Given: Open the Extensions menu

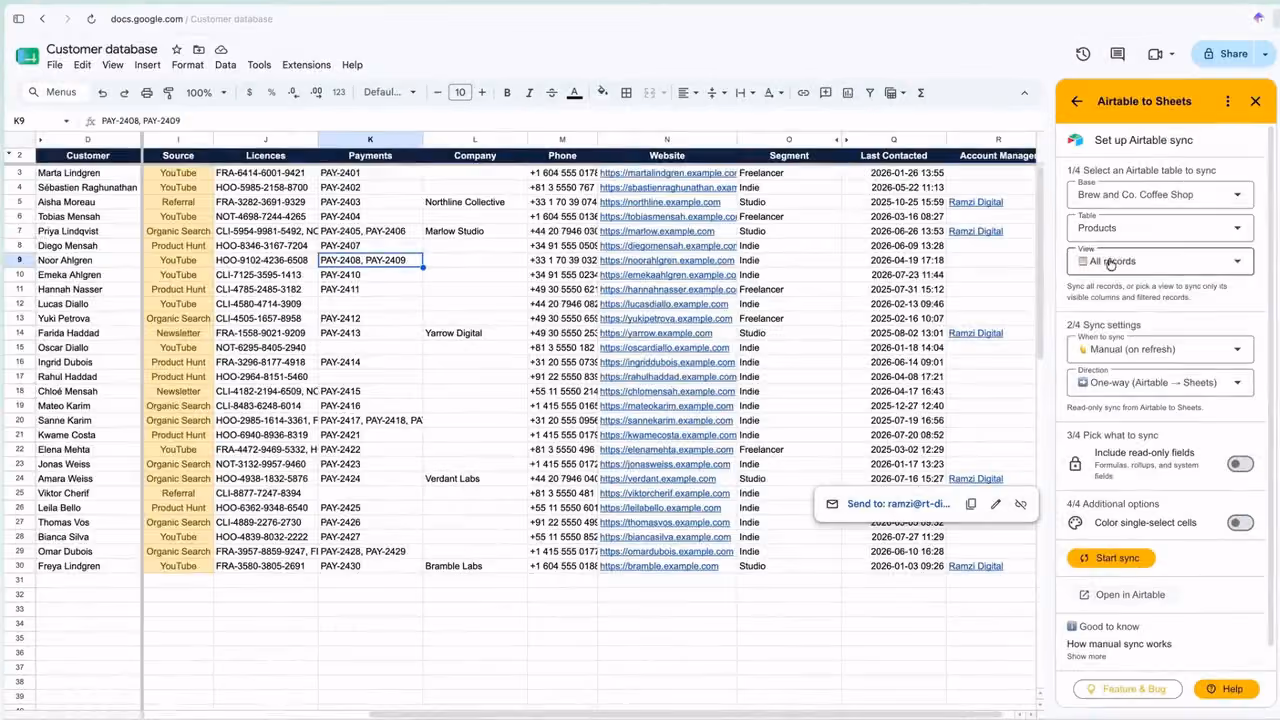Looking at the screenshot, I should [x=306, y=65].
